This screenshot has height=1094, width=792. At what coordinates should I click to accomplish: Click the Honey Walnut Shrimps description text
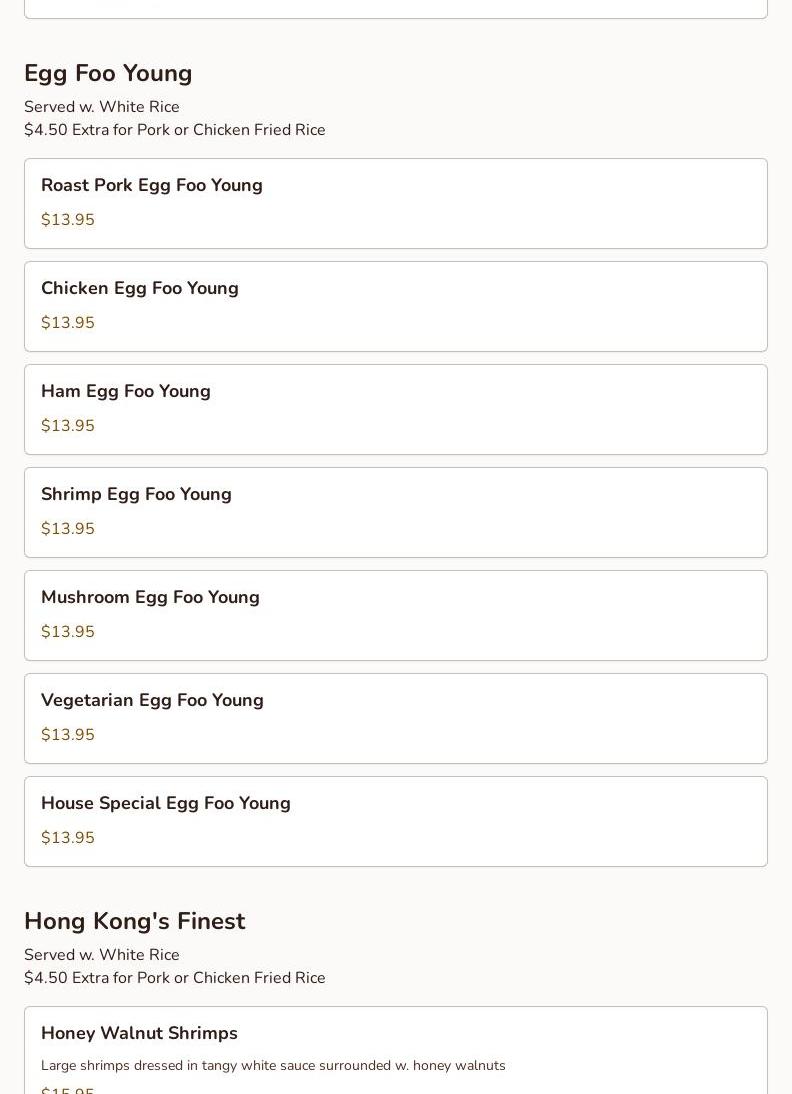(273, 1066)
